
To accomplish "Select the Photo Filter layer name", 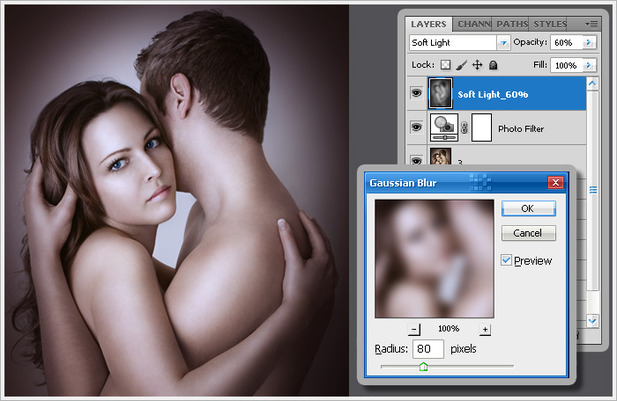I will tap(521, 129).
